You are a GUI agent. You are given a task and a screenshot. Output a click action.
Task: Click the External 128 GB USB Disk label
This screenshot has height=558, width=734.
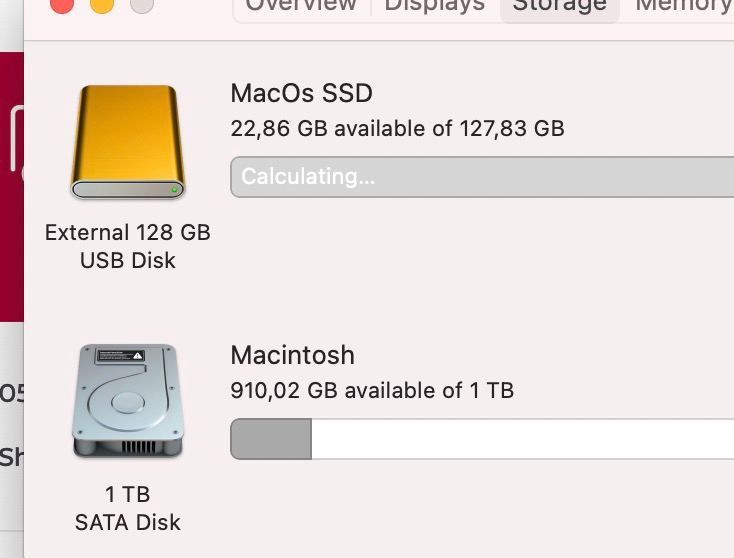pyautogui.click(x=128, y=246)
